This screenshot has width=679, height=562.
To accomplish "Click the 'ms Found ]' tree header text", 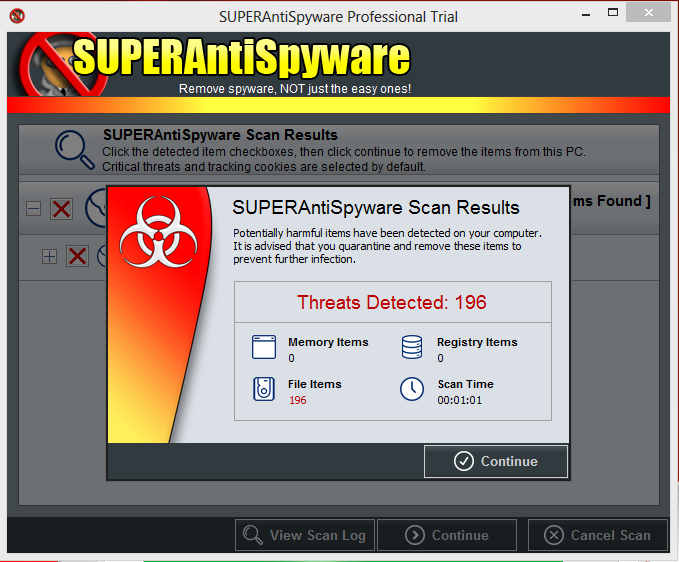I will click(611, 201).
